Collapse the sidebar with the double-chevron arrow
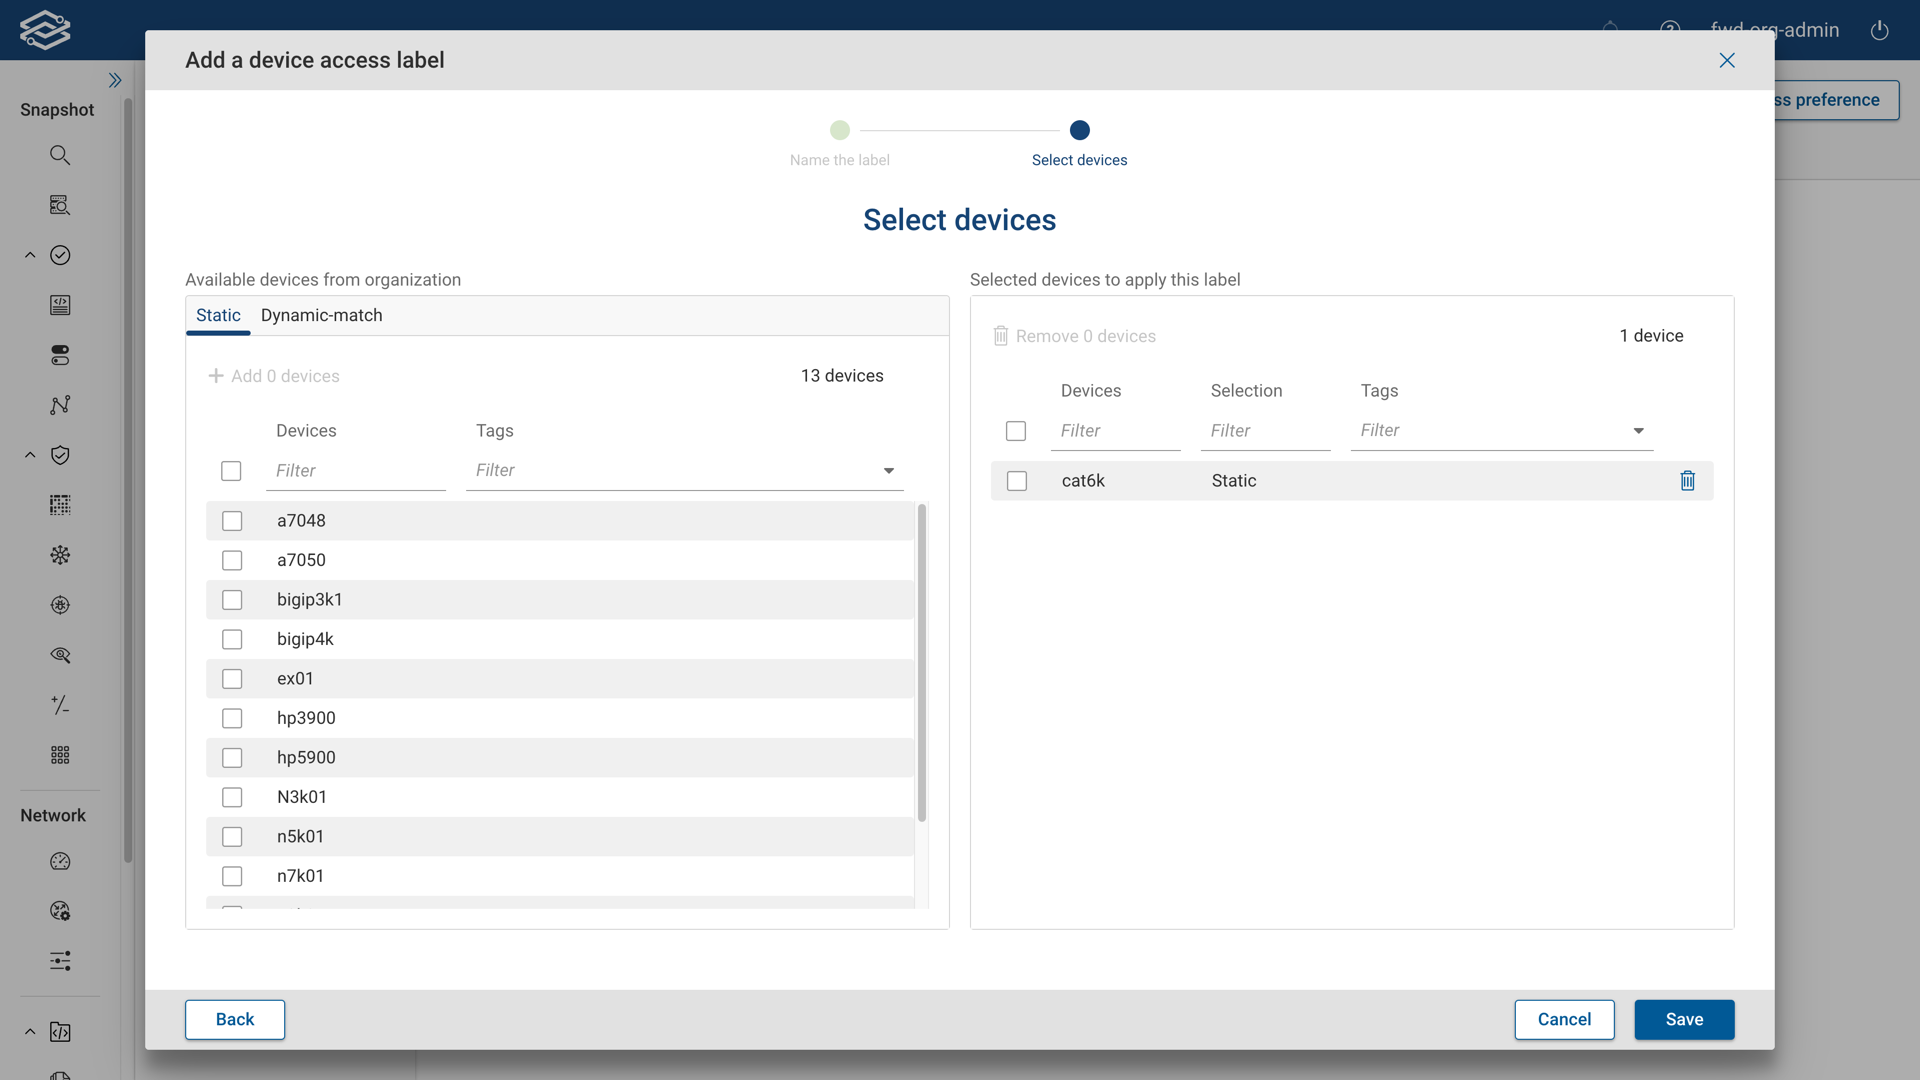 [115, 80]
